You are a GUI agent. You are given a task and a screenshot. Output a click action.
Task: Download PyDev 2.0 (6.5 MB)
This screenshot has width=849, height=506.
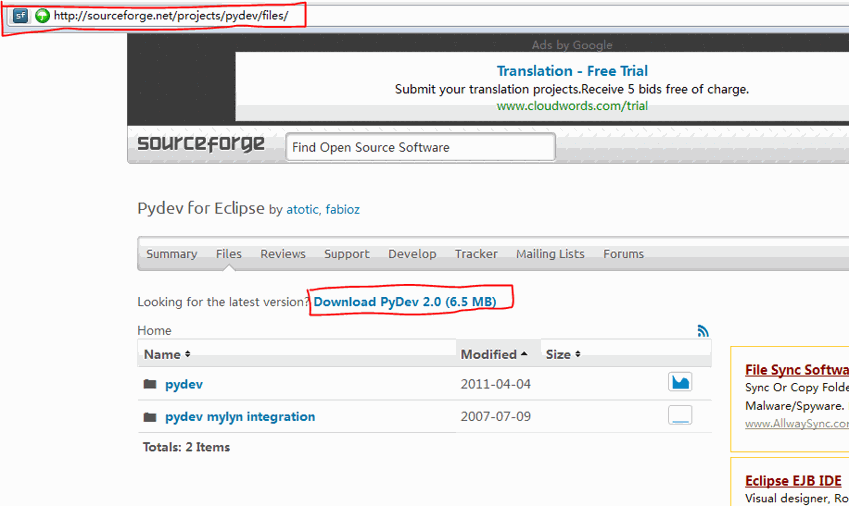pyautogui.click(x=405, y=302)
